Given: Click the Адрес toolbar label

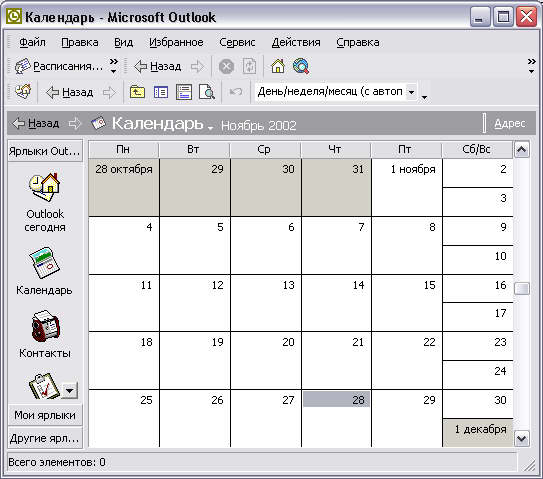Looking at the screenshot, I should coord(509,123).
